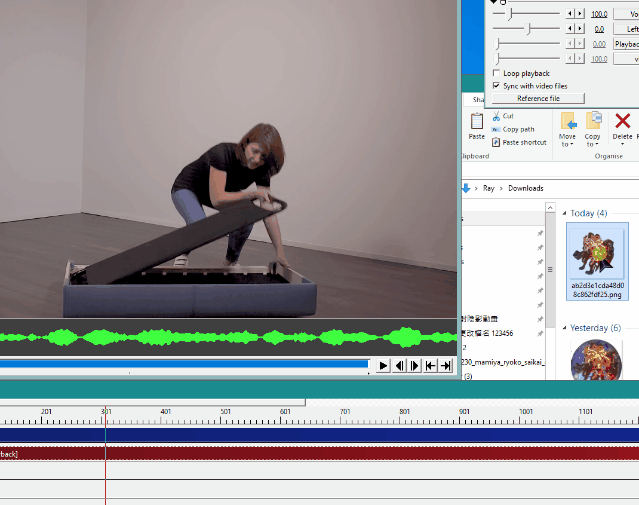Step back one frame in preview
Image resolution: width=639 pixels, height=505 pixels.
point(399,366)
